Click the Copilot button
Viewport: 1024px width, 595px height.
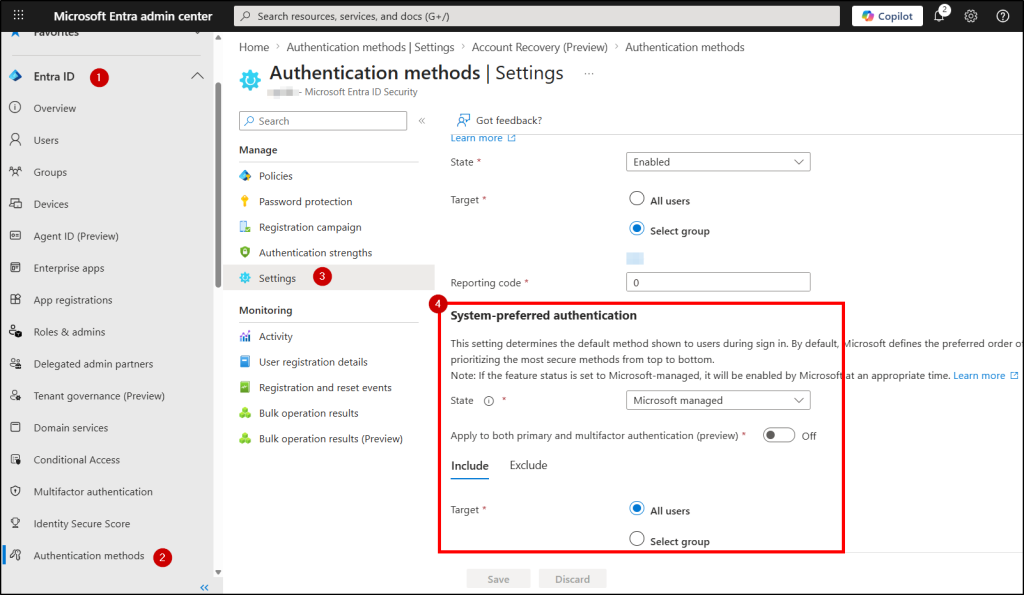pos(886,16)
